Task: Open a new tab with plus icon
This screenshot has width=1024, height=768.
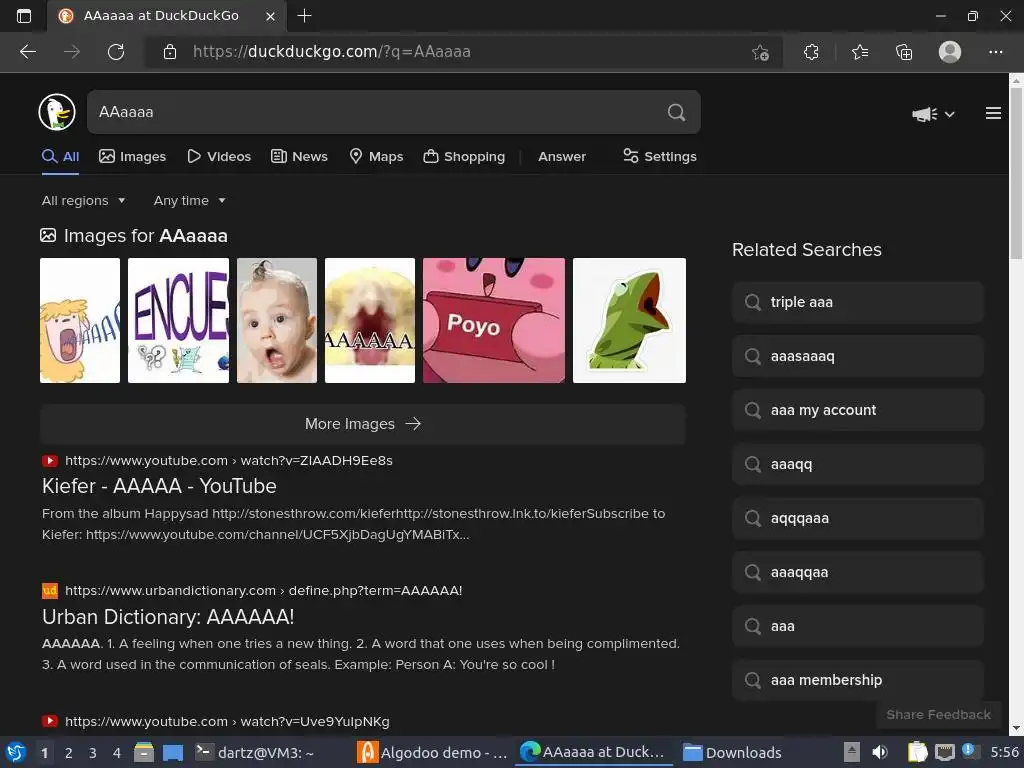Action: point(304,16)
